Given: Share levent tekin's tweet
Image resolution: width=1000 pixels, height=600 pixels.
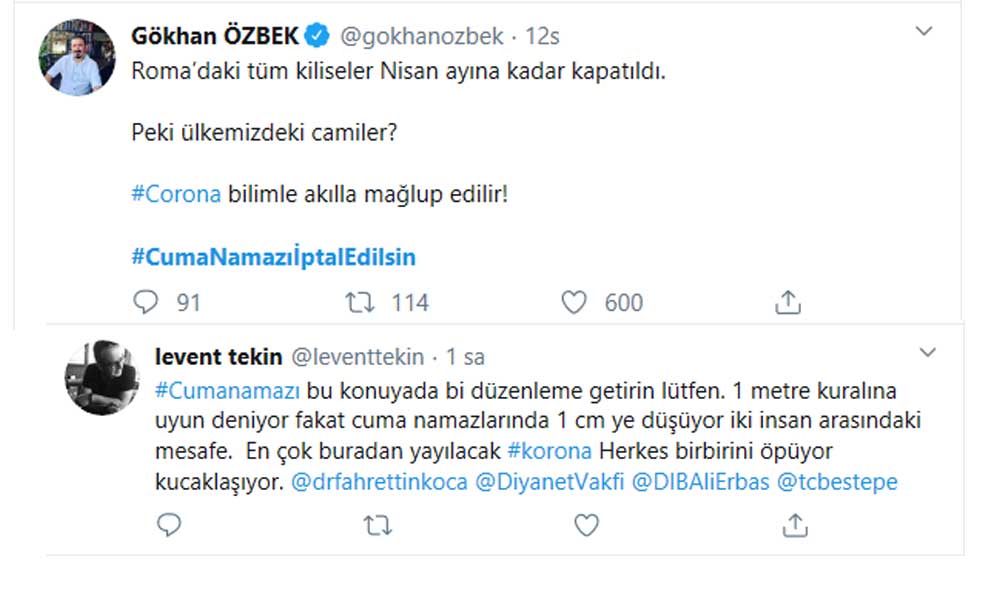Looking at the screenshot, I should click(x=795, y=525).
